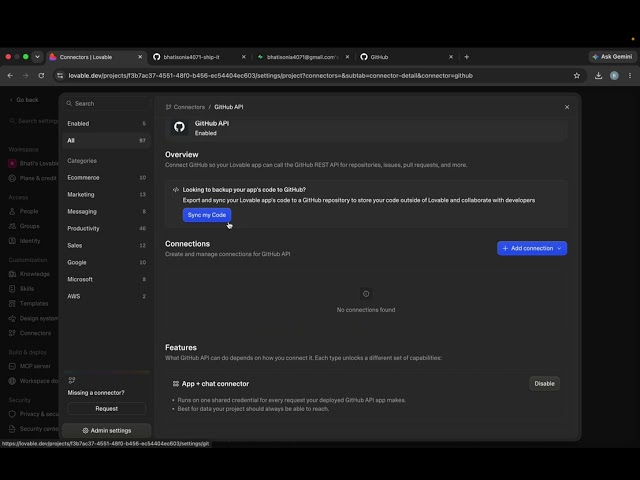Select the All connectors filter
Image resolution: width=640 pixels, height=480 pixels.
pos(107,140)
